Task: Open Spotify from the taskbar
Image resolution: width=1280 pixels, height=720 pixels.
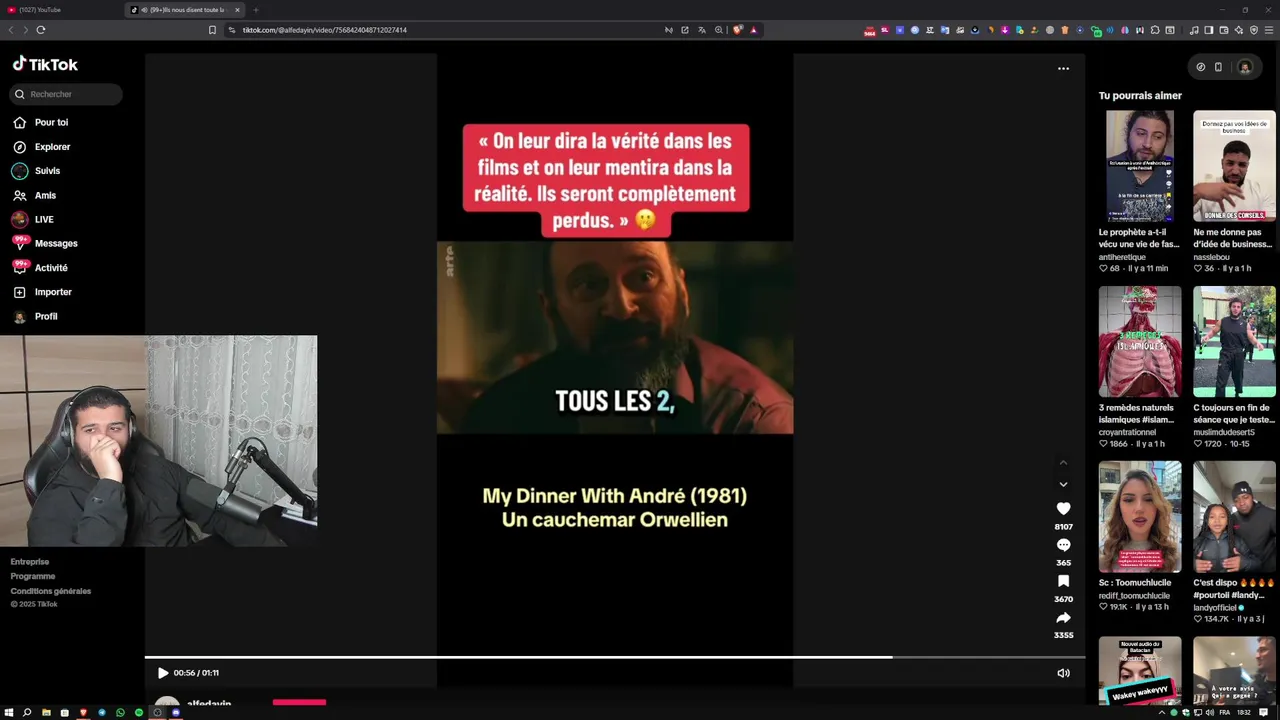Action: click(138, 713)
